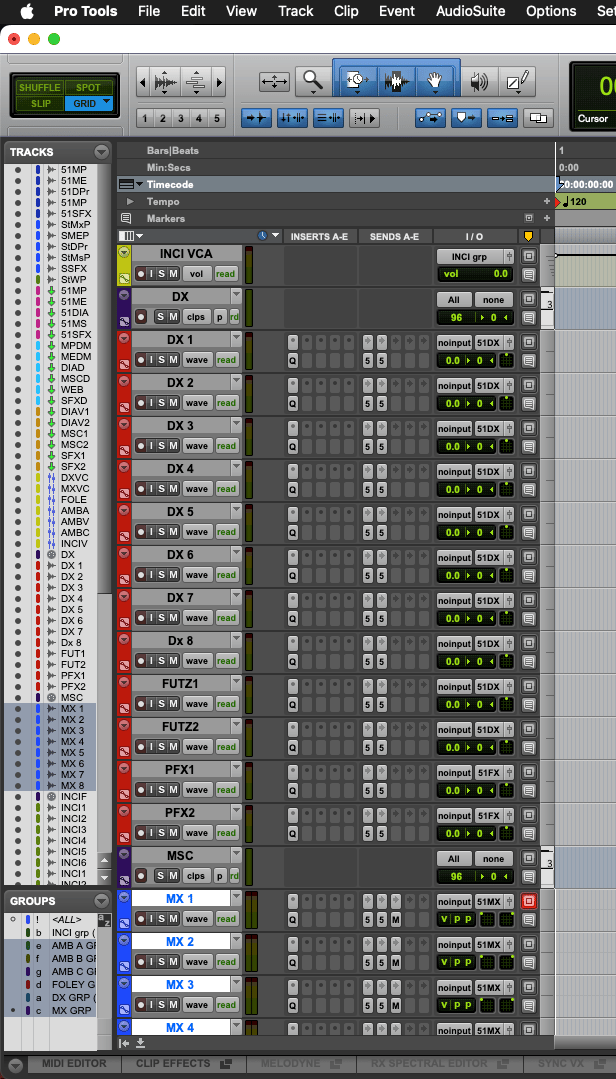The image size is (616, 1079).
Task: Select the Grabber hand tool
Action: coord(435,81)
